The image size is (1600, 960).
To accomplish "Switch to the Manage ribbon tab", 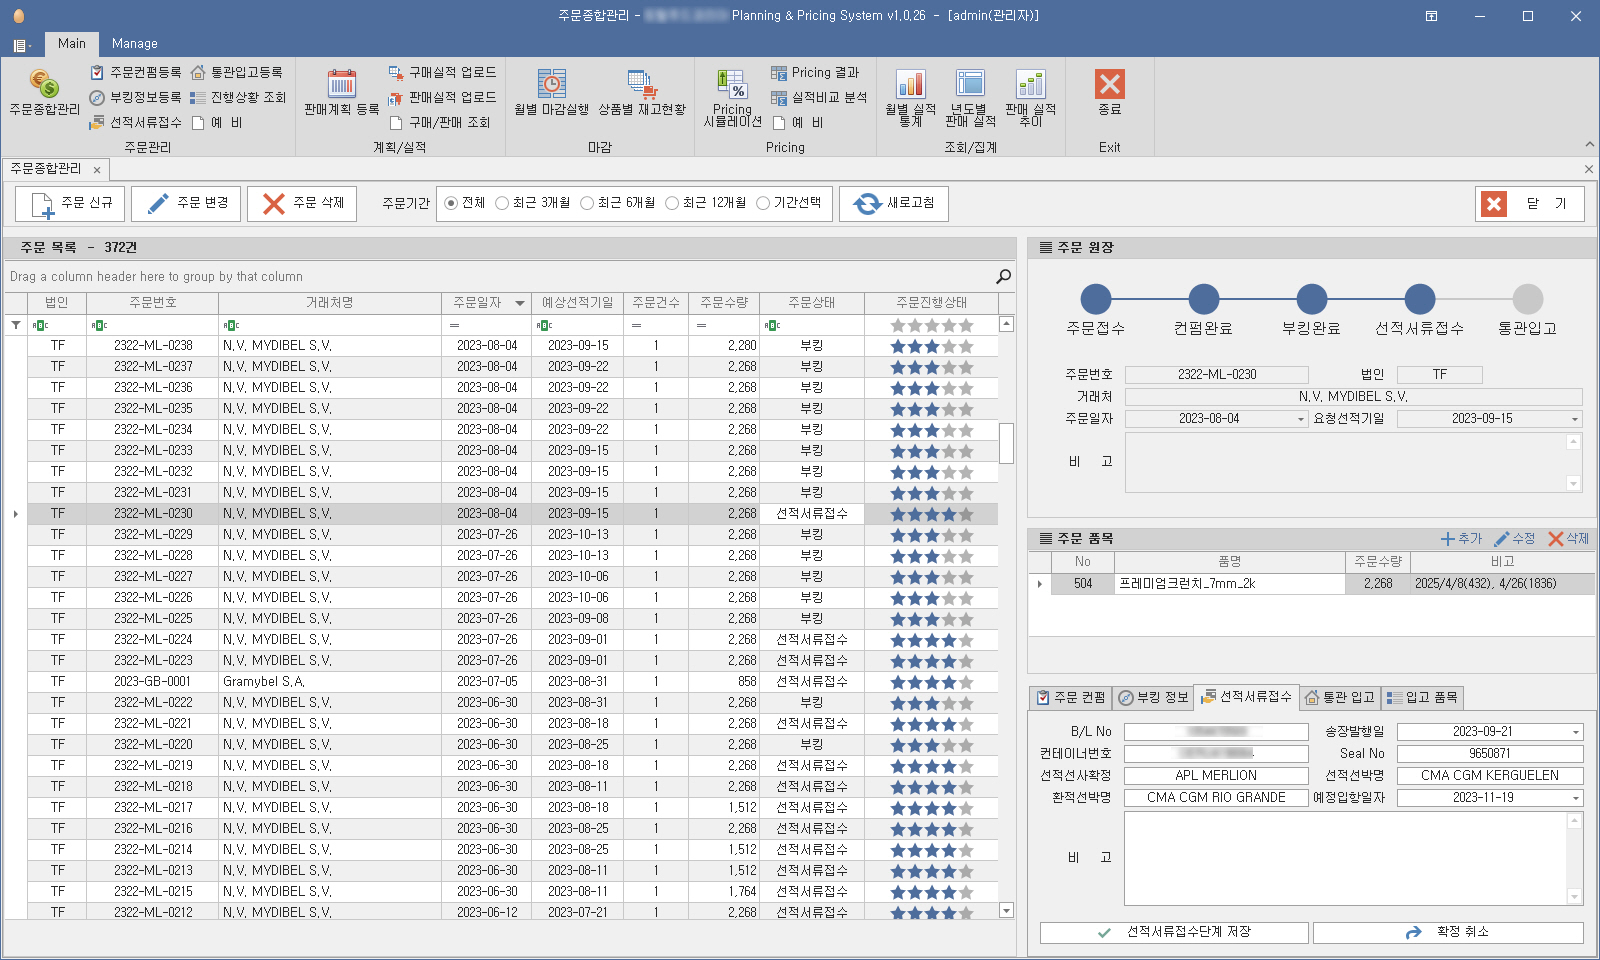I will (x=134, y=43).
